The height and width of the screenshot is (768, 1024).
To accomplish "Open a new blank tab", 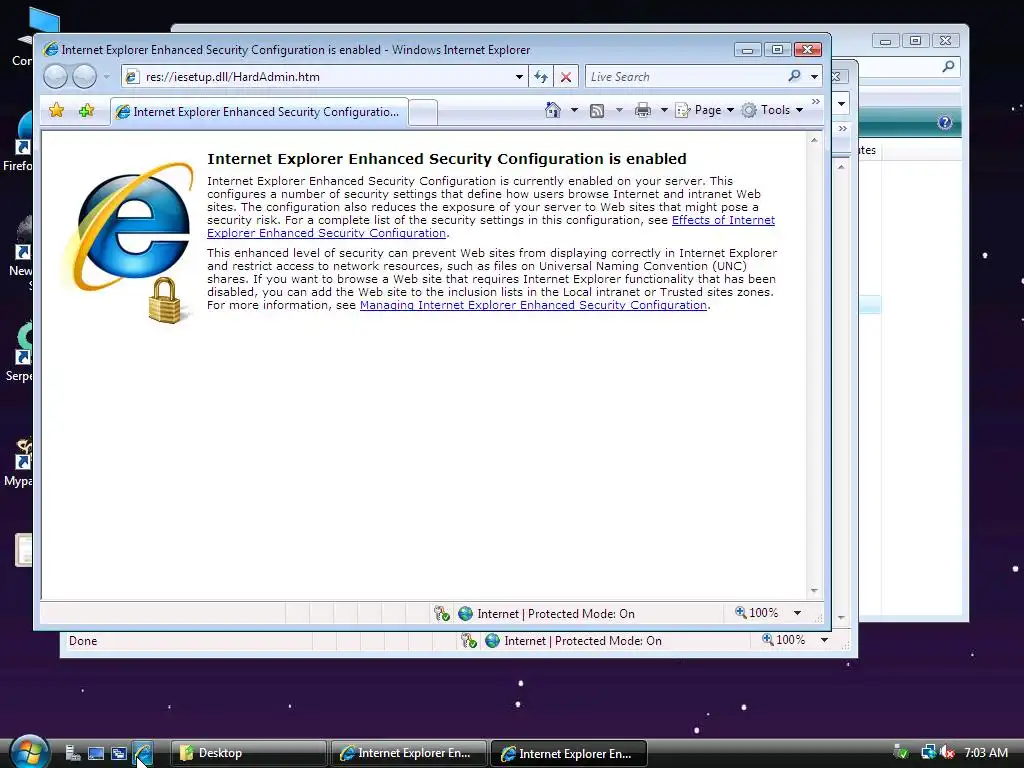I will (423, 112).
